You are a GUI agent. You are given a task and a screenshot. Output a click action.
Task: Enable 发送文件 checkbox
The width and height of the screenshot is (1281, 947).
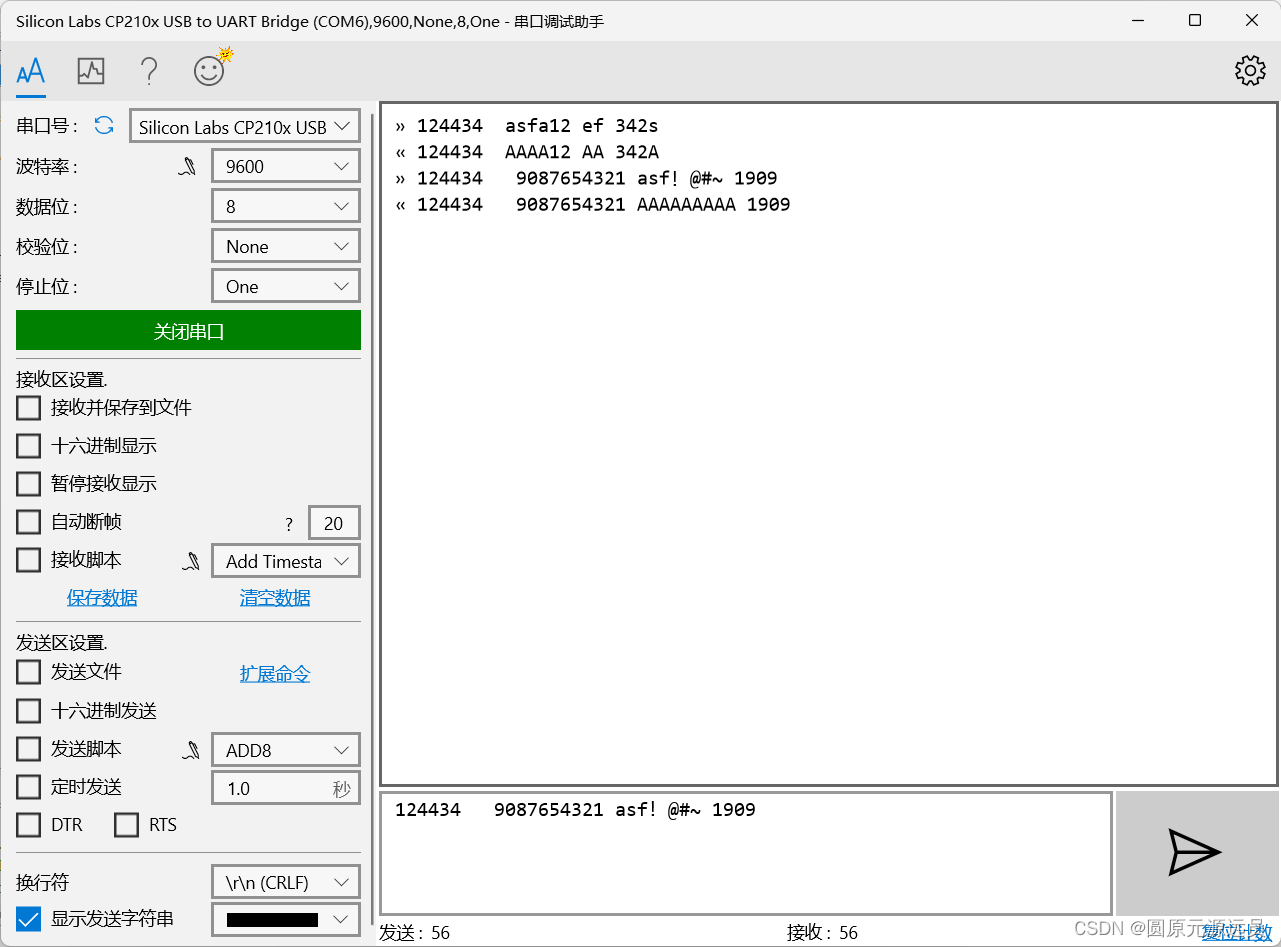(29, 672)
